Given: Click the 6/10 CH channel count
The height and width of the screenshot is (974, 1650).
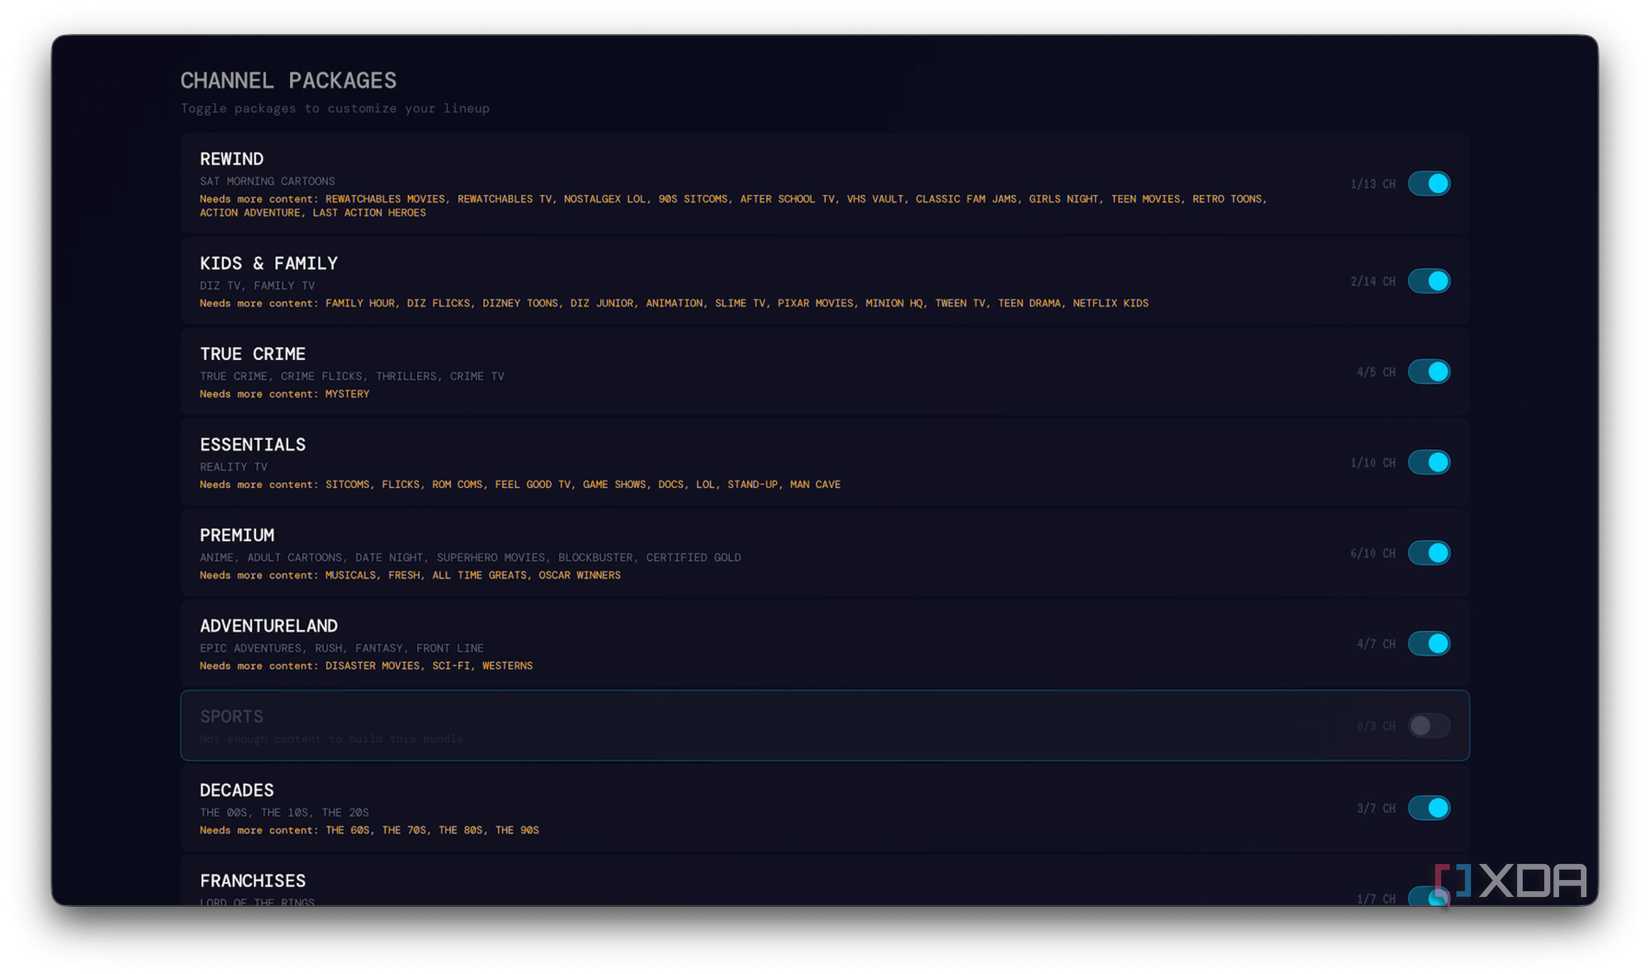Looking at the screenshot, I should click(x=1372, y=553).
